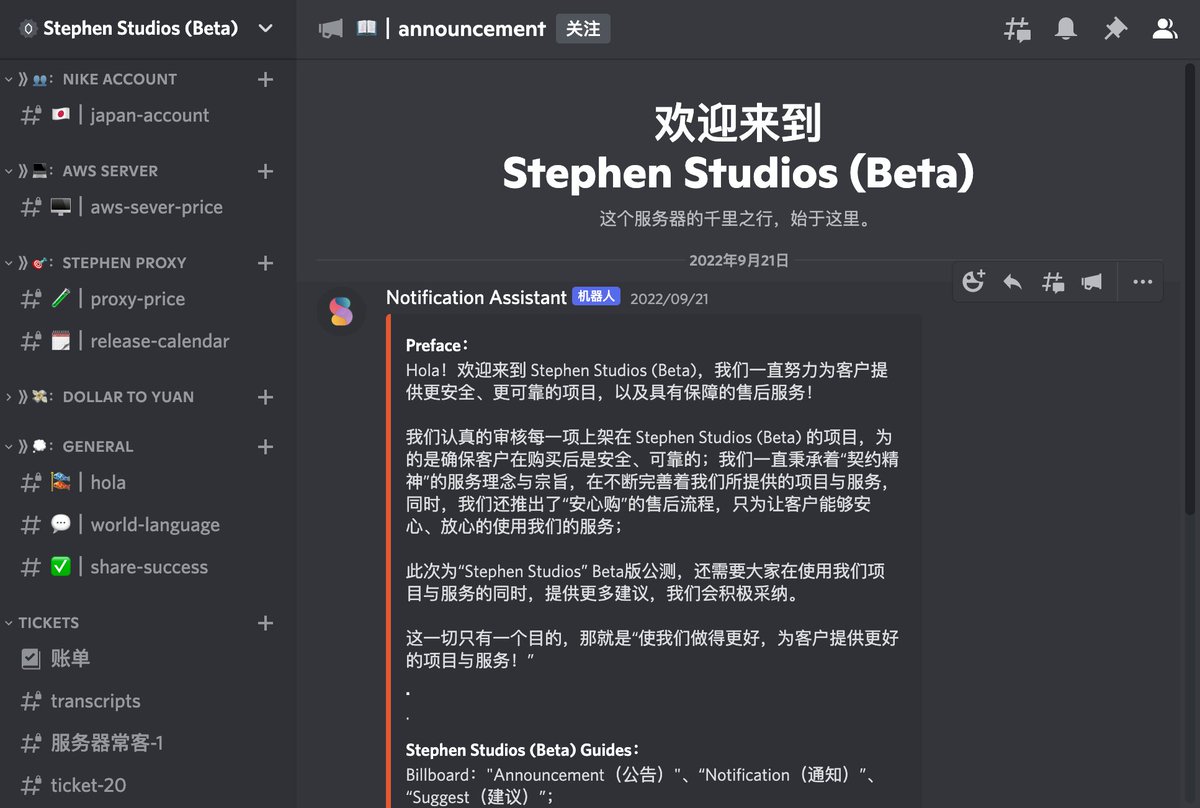Viewport: 1200px width, 808px height.
Task: Click the checklist icon beside 账单
Action: click(31, 658)
